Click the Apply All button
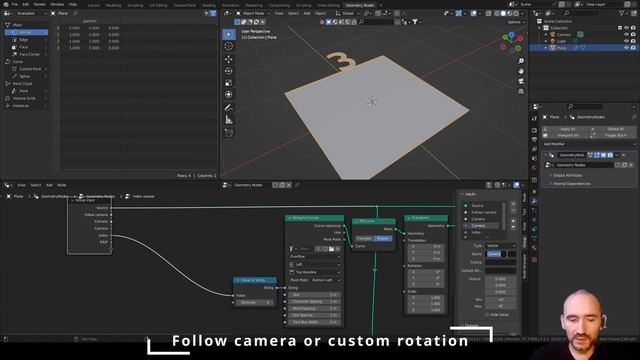This screenshot has width=640, height=360. (567, 129)
